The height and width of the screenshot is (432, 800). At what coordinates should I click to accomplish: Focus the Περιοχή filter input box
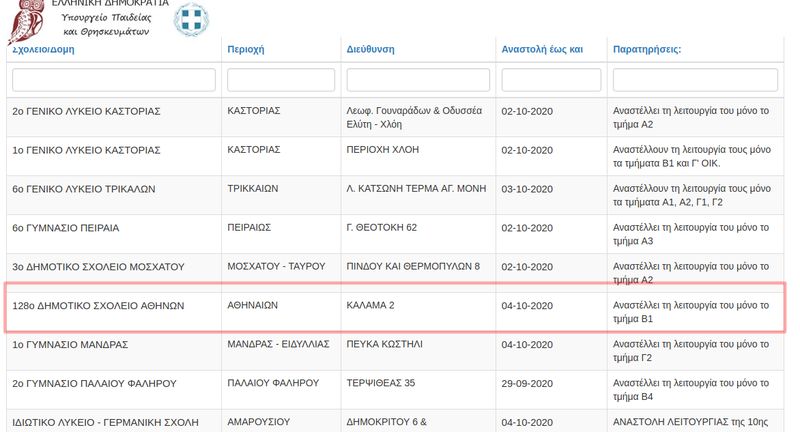280,79
